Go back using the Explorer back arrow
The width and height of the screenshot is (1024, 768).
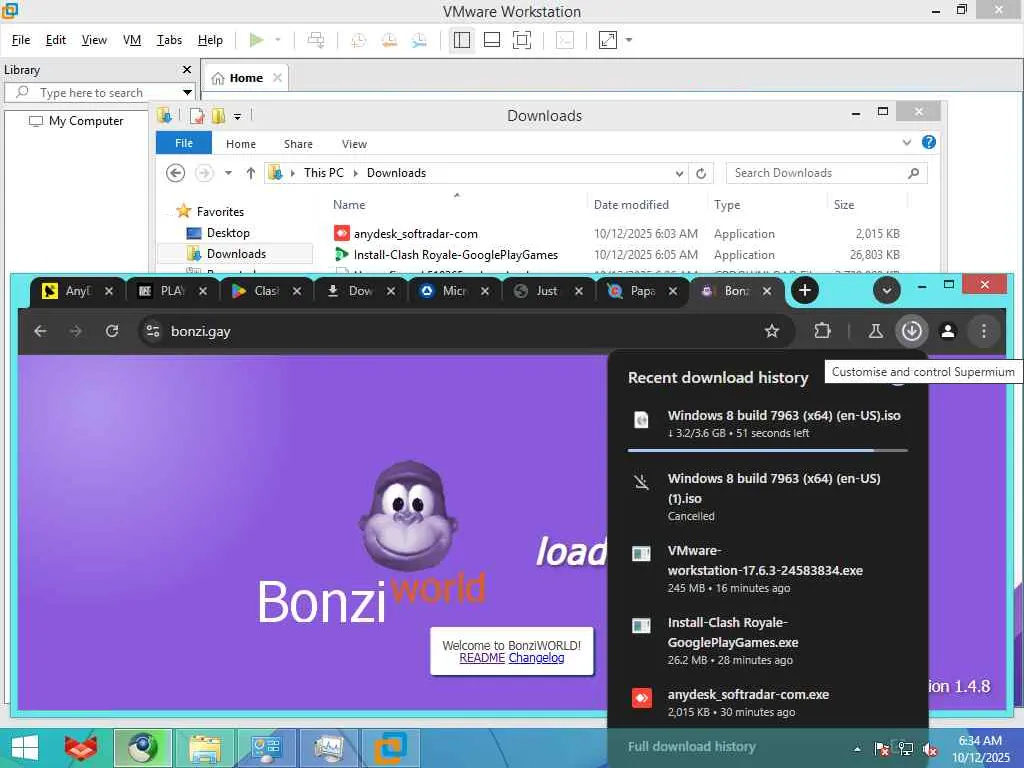(175, 173)
